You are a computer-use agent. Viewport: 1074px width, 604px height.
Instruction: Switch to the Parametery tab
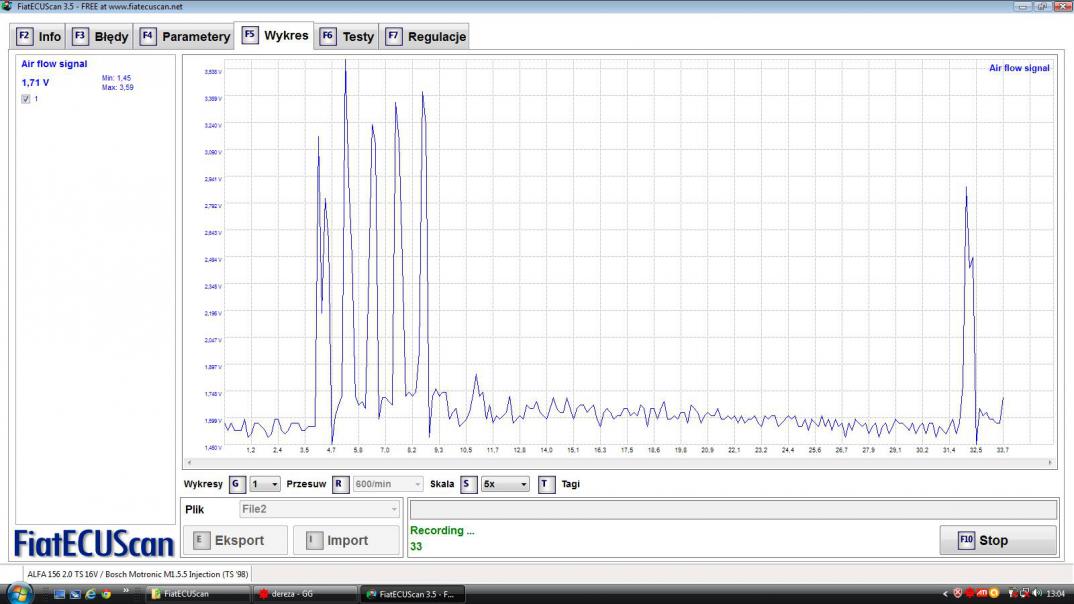coord(185,37)
